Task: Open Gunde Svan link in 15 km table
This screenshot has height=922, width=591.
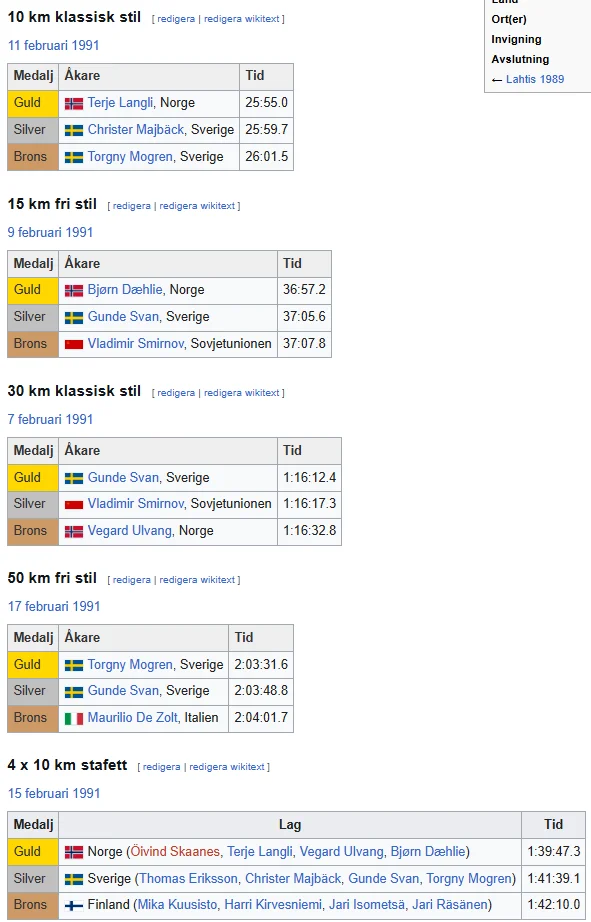Action: click(123, 316)
